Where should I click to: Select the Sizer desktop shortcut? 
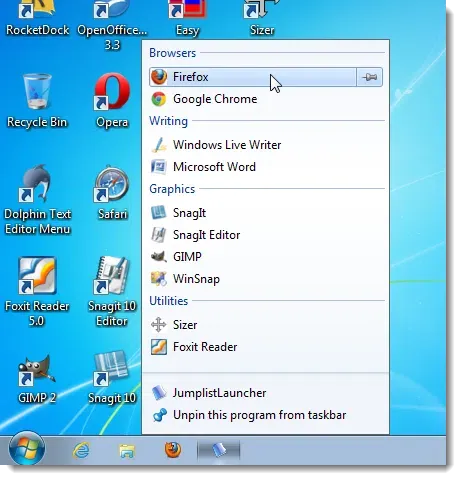pos(262,19)
